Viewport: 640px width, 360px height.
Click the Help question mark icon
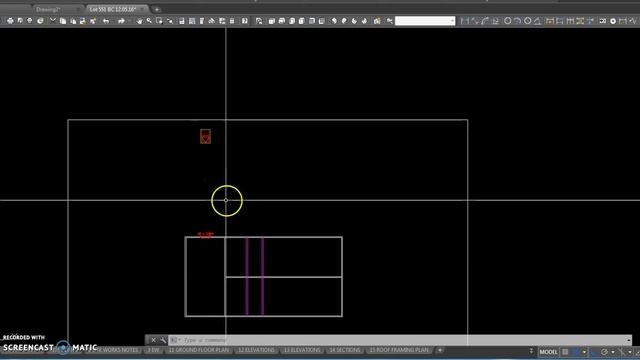coord(244,20)
